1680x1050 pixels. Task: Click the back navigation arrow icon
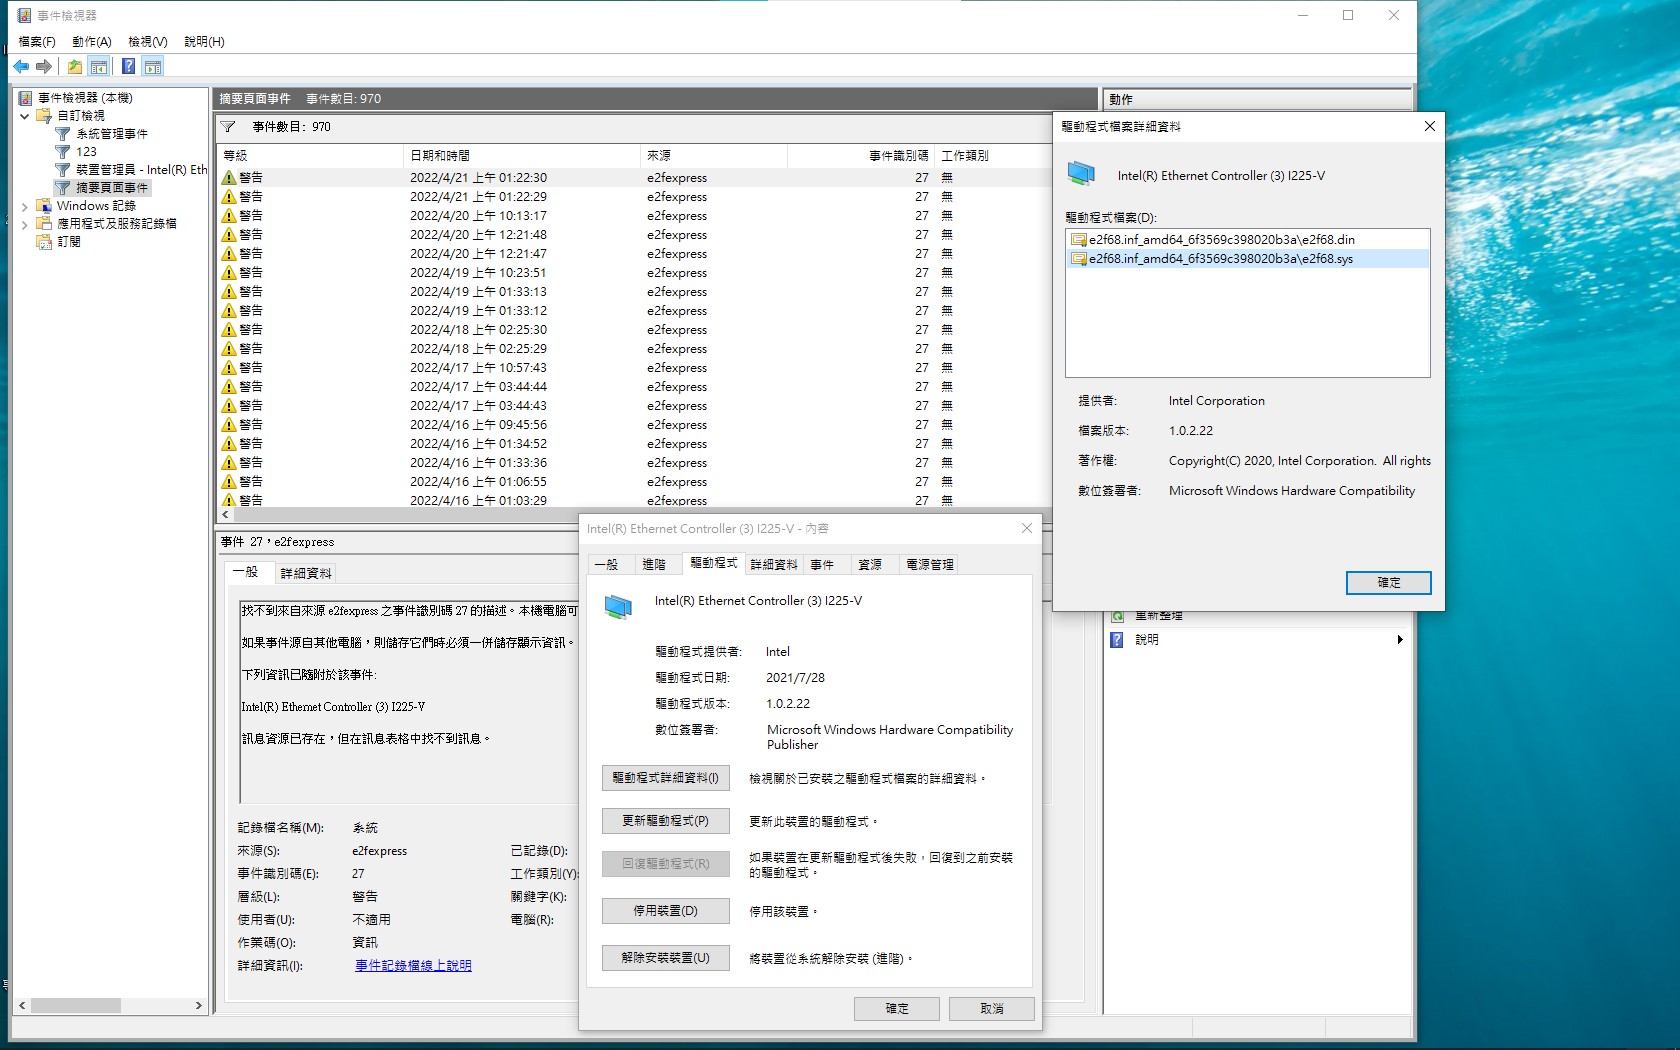point(21,66)
